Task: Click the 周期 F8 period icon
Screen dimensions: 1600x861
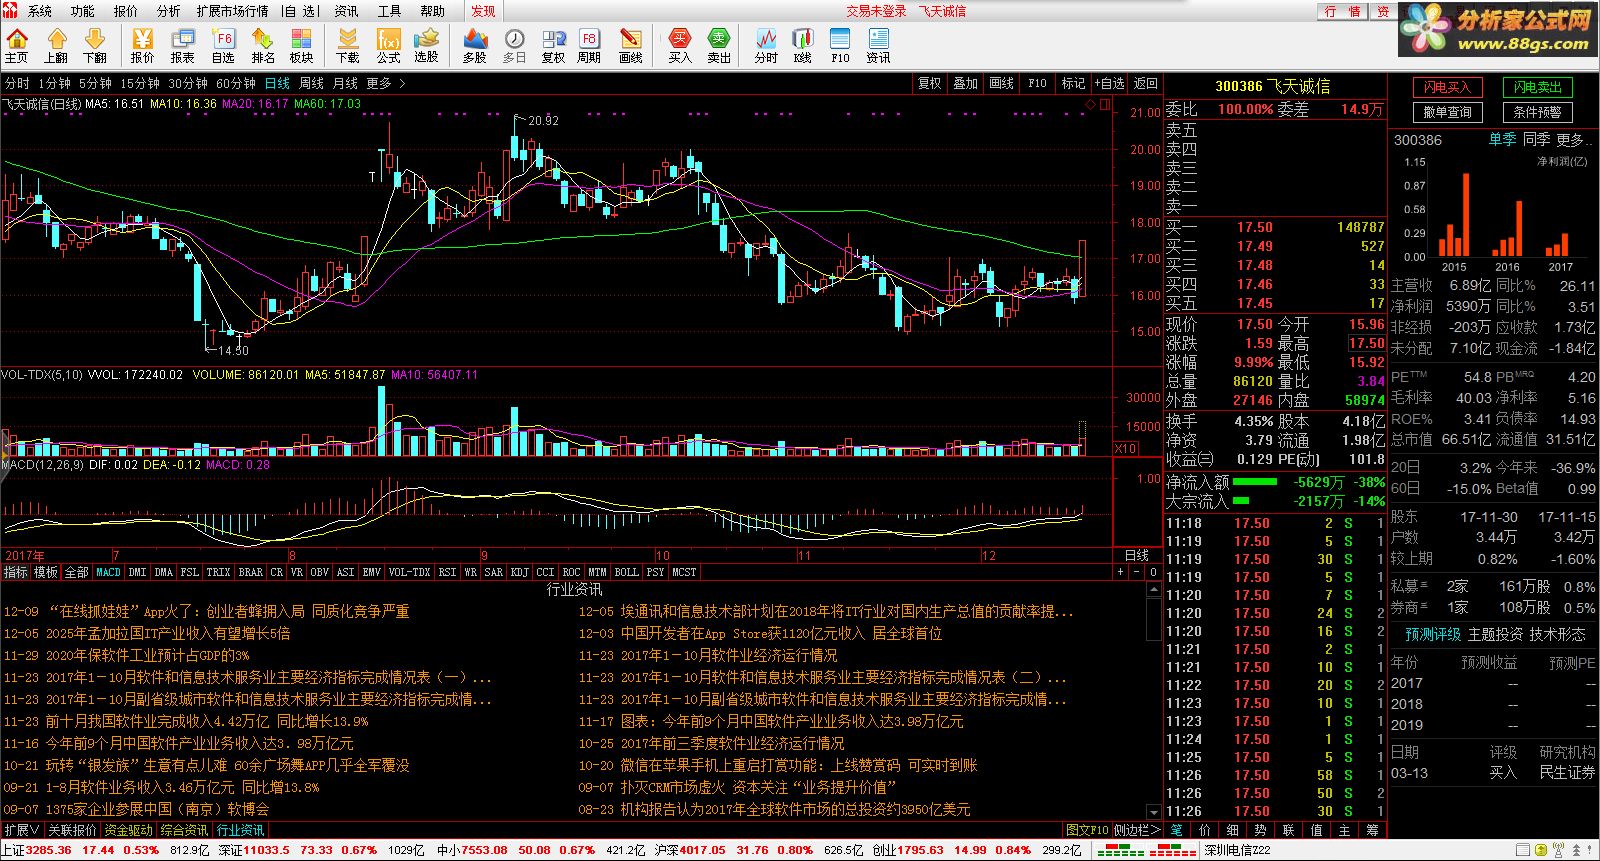Action: tap(589, 46)
